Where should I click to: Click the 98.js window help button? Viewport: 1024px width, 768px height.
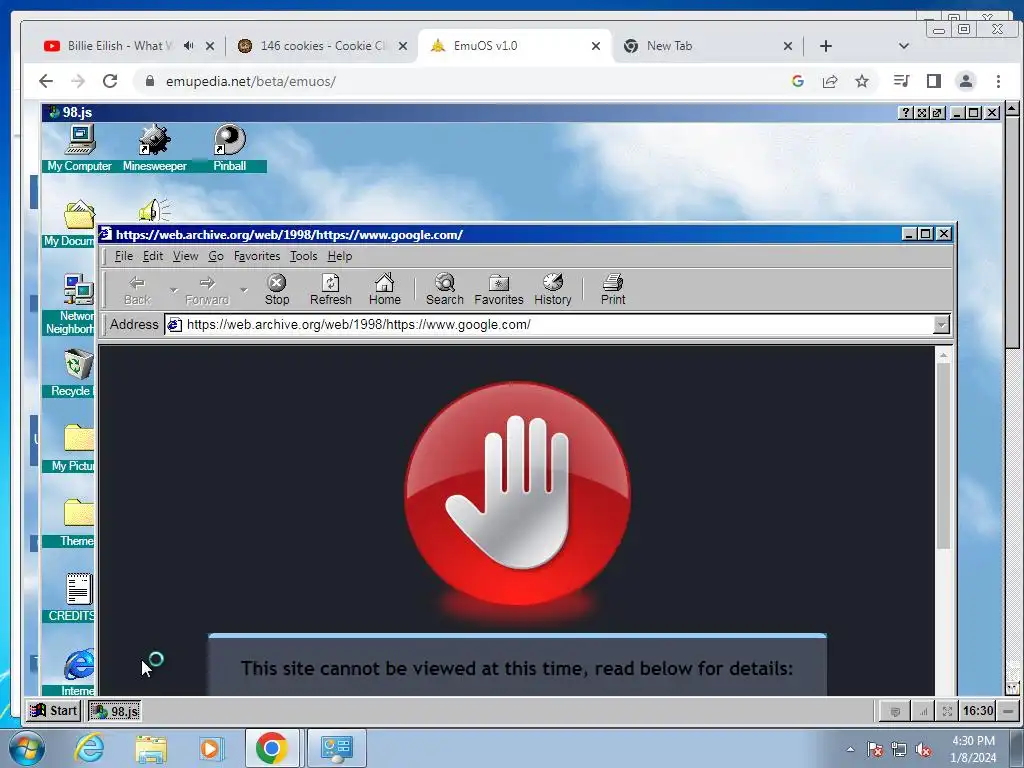(905, 113)
